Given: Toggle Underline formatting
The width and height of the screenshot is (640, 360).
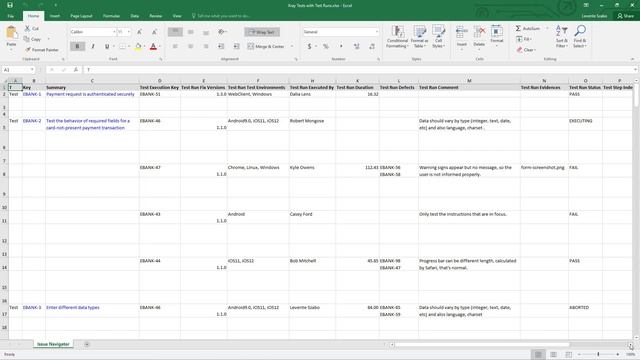Looking at the screenshot, I should [x=107, y=47].
